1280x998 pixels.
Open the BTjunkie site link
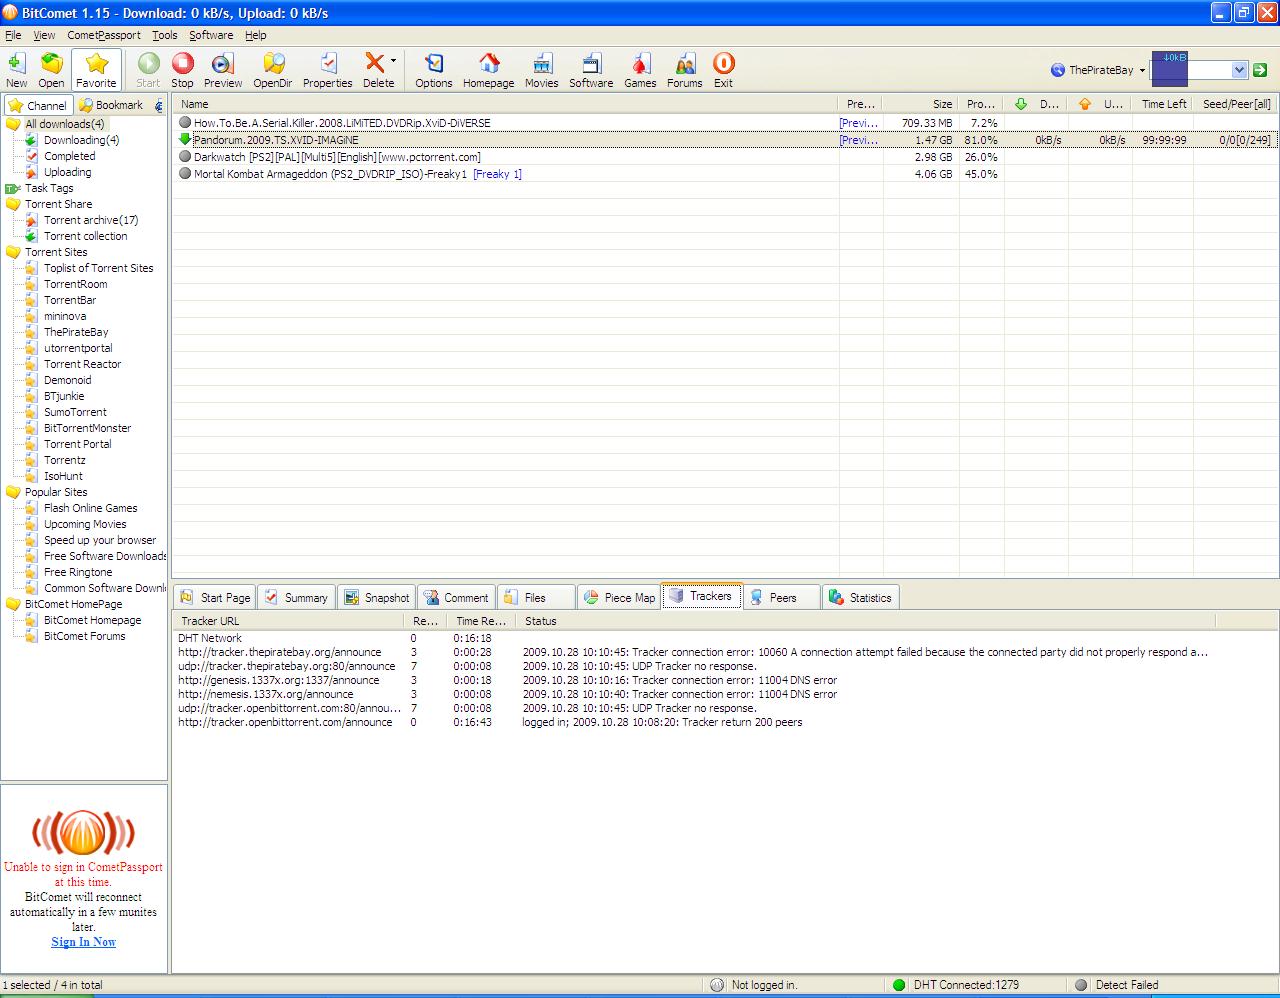click(64, 396)
